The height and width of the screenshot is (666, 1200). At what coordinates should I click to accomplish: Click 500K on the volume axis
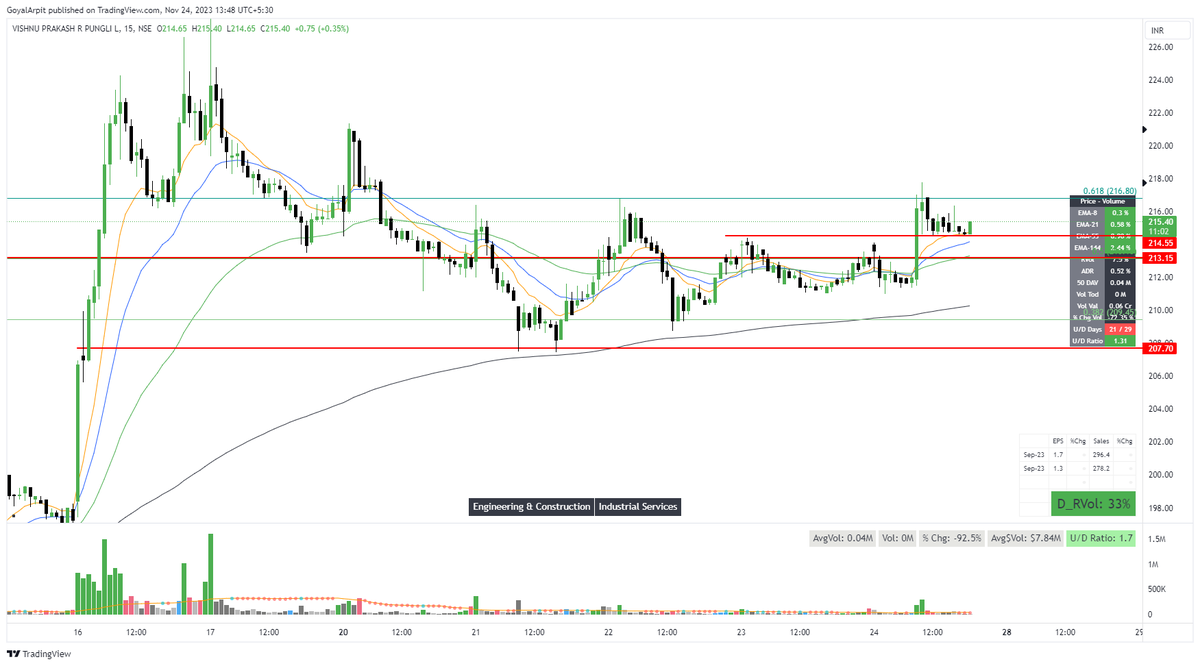pyautogui.click(x=1158, y=590)
